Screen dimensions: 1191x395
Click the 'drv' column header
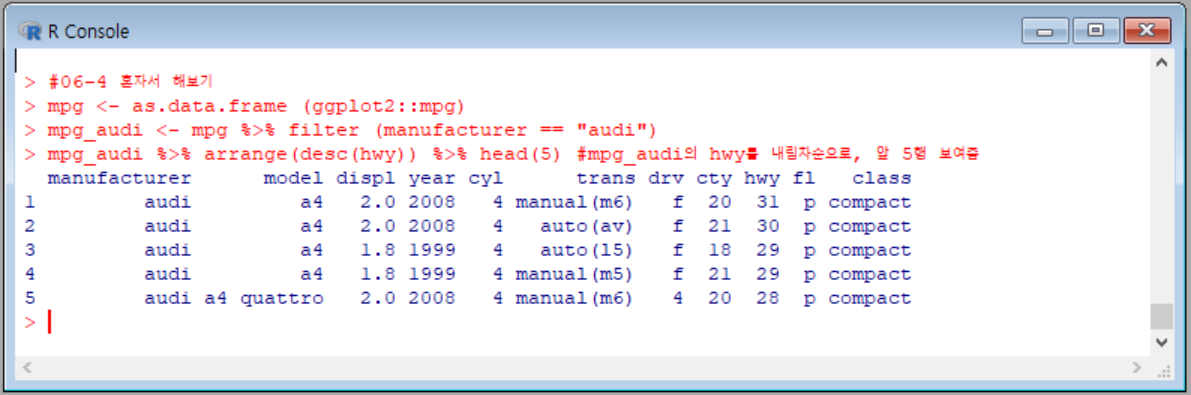tap(666, 179)
